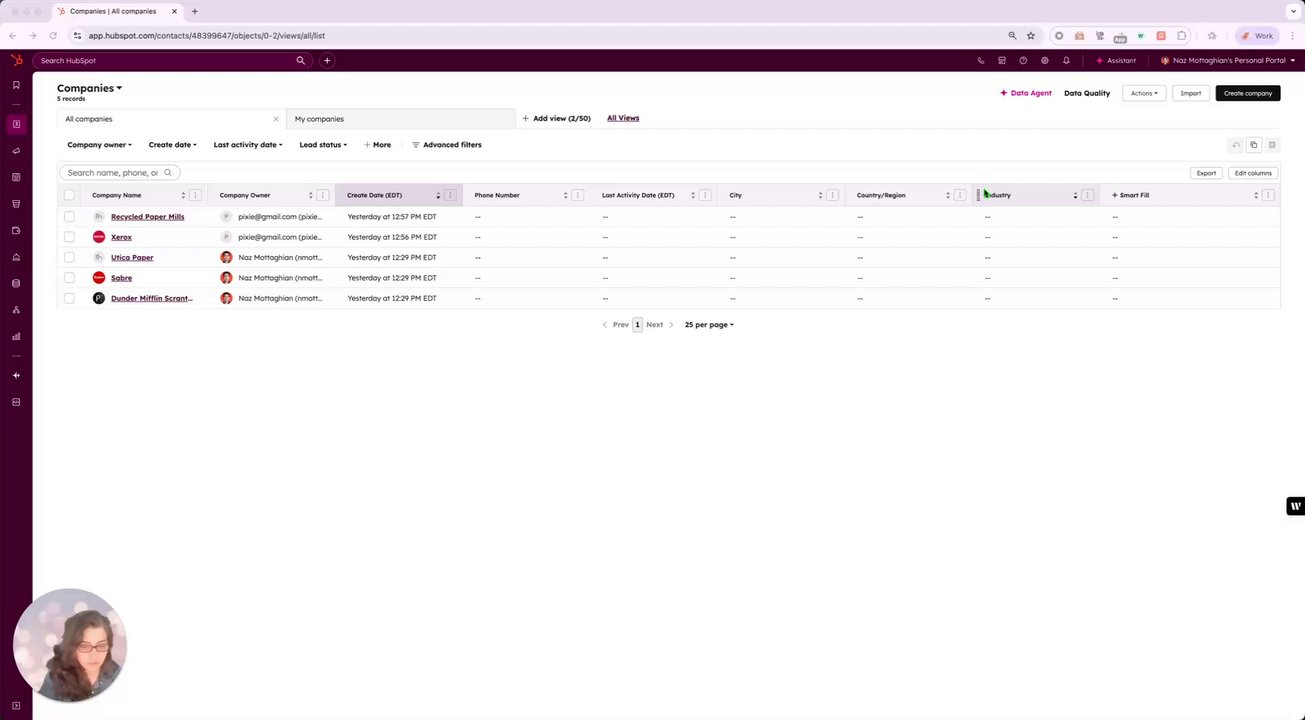Image resolution: width=1305 pixels, height=720 pixels.
Task: Open the Help question mark icon
Action: 1023,60
